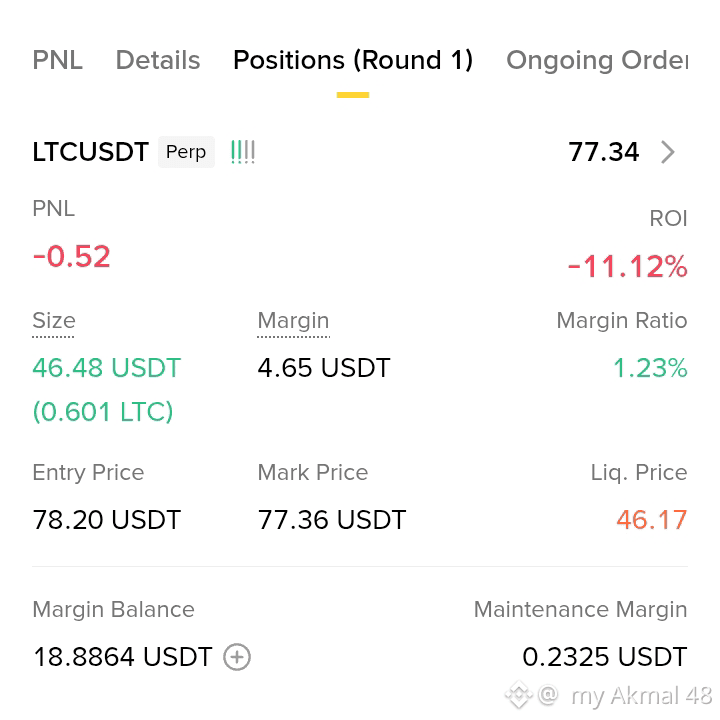Tap the underlined Size label
Image resolution: width=720 pixels, height=720 pixels.
click(54, 321)
